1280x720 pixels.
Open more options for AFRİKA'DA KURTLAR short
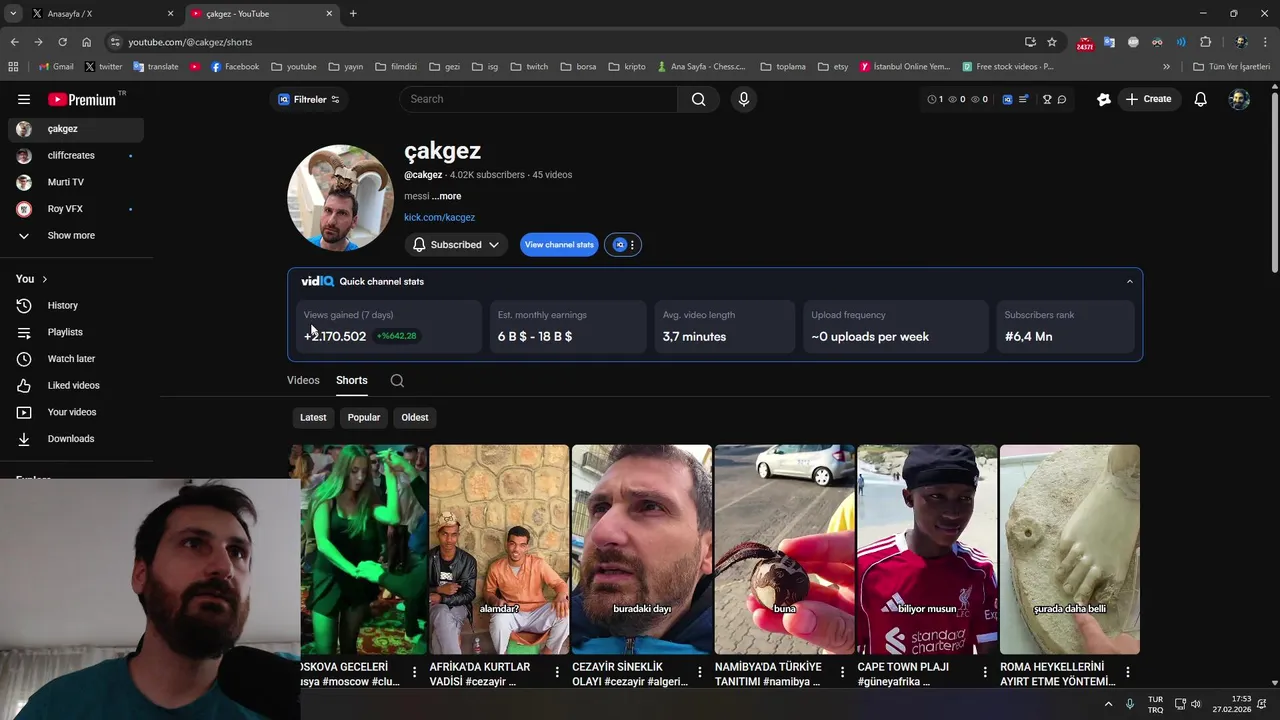[x=557, y=672]
